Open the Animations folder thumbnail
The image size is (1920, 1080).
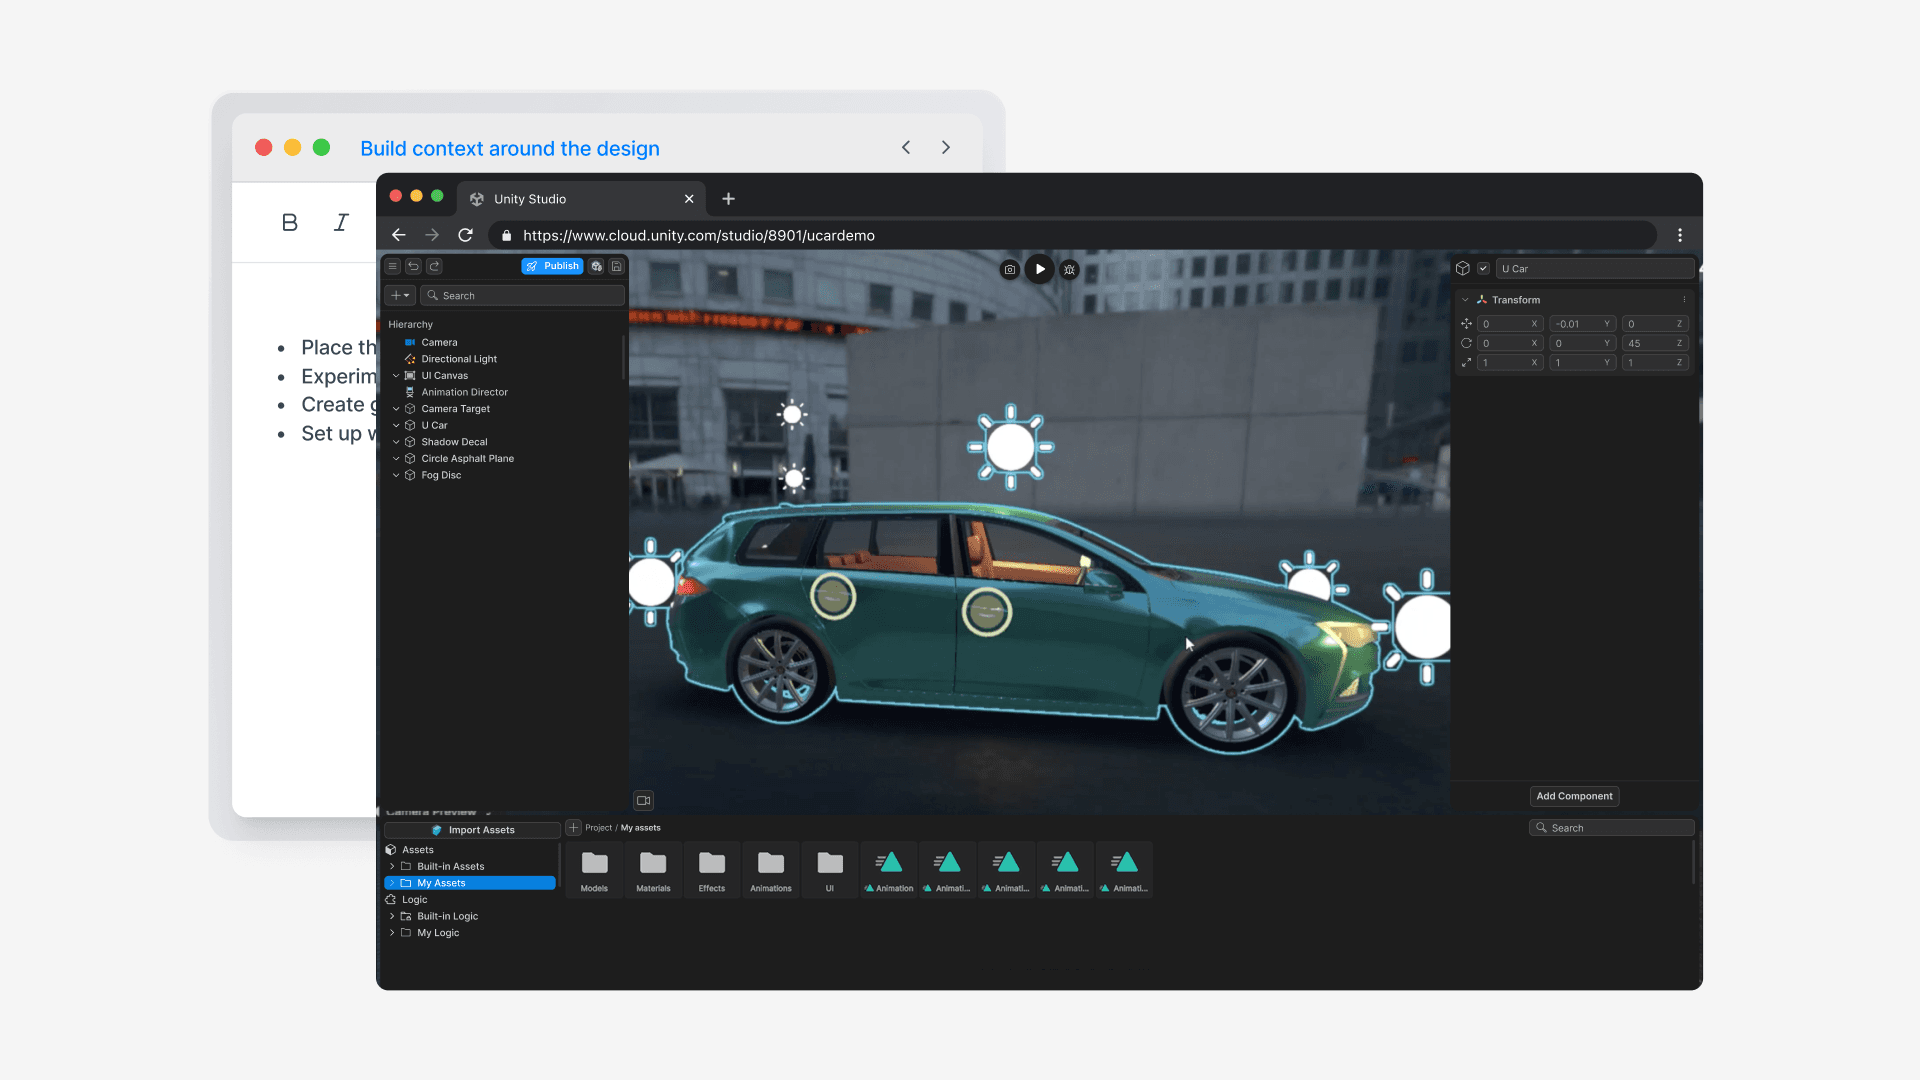pos(771,870)
